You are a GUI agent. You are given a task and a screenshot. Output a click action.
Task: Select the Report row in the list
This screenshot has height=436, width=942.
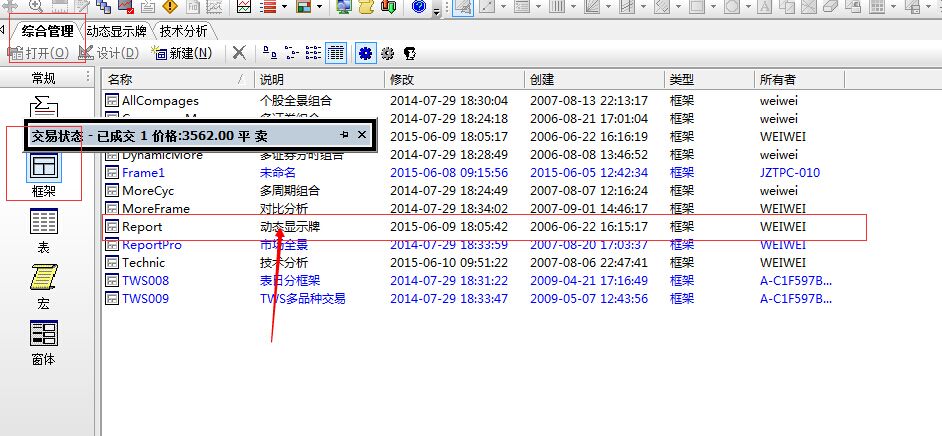tap(142, 227)
